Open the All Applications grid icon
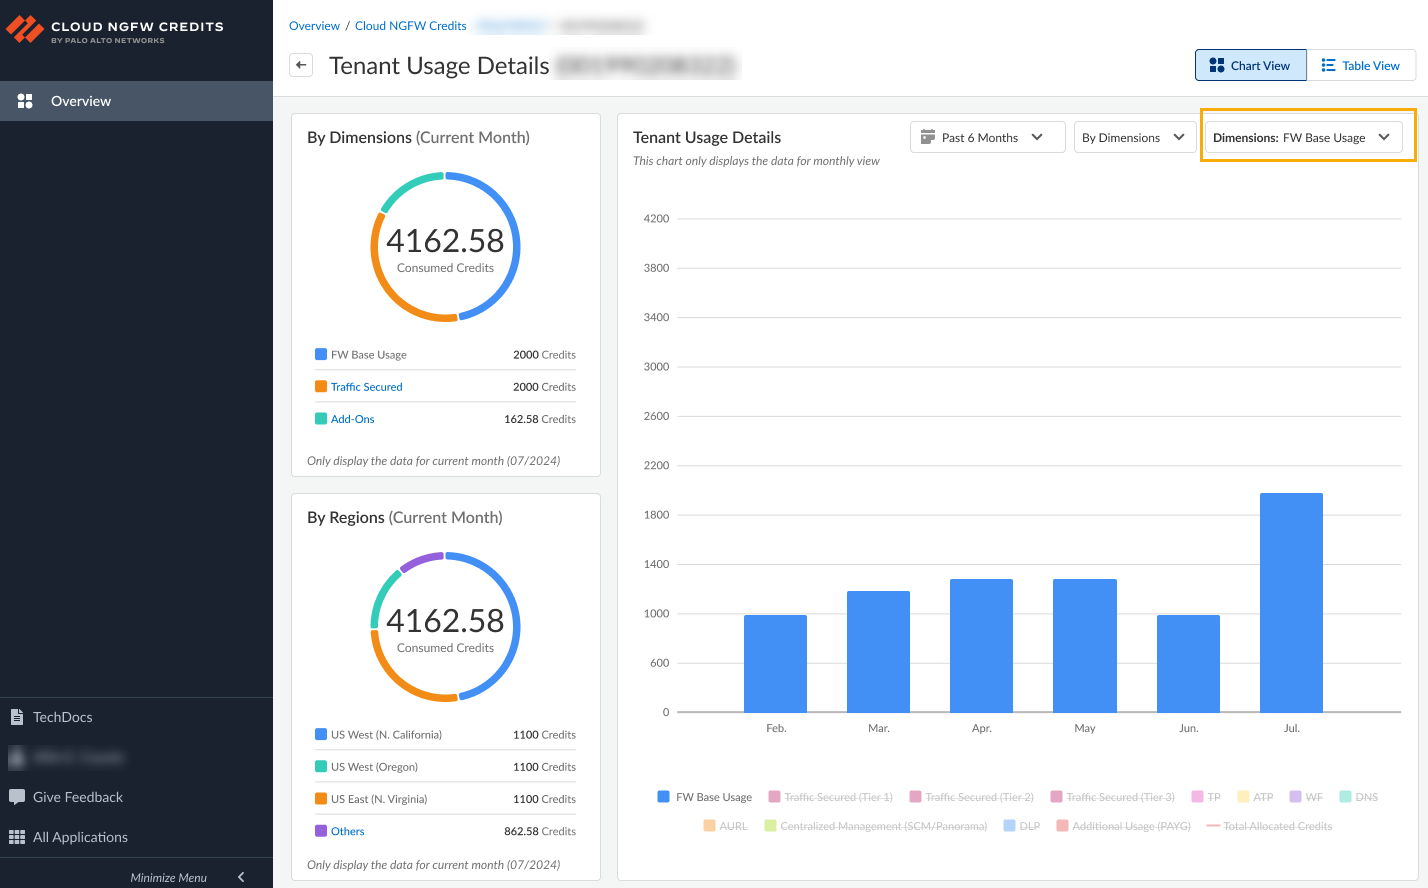Screen dimensions: 1428x888 click(x=17, y=837)
